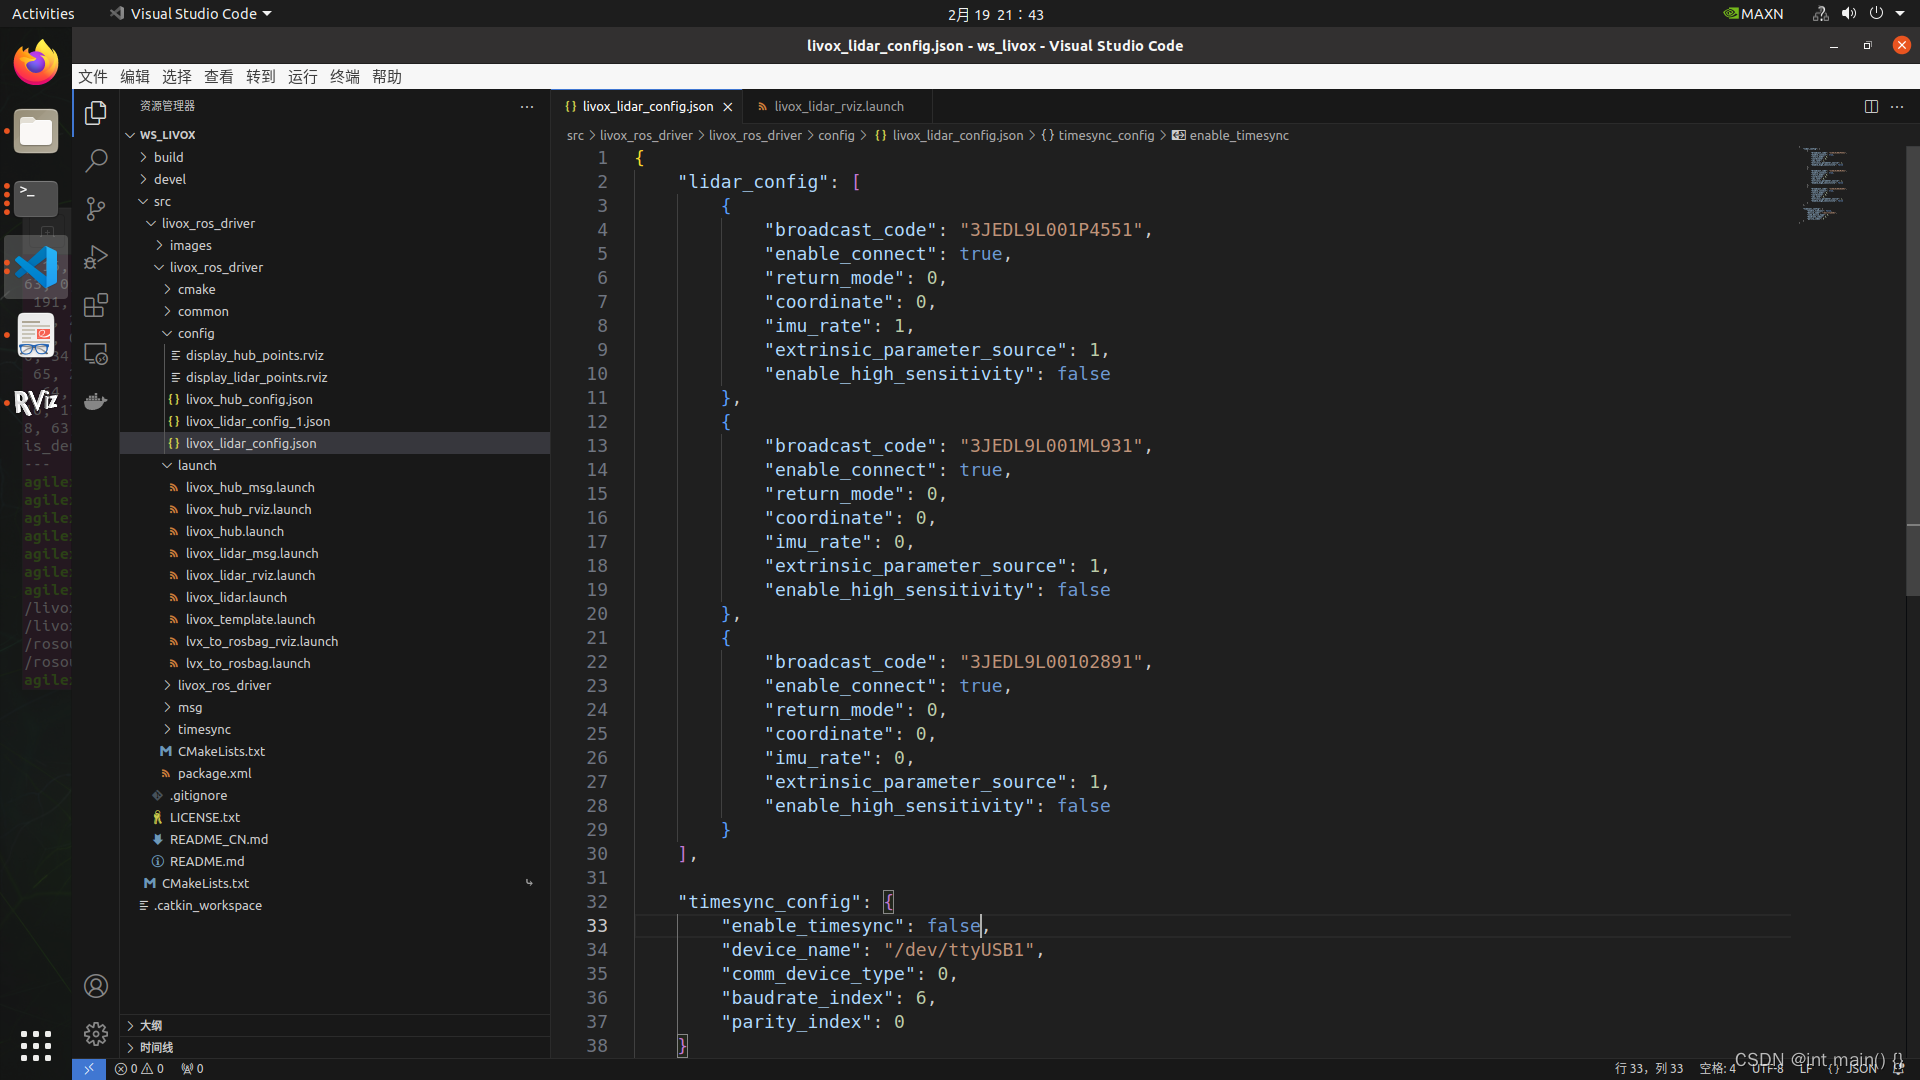
Task: Open Terminal from the dock
Action: [x=36, y=198]
